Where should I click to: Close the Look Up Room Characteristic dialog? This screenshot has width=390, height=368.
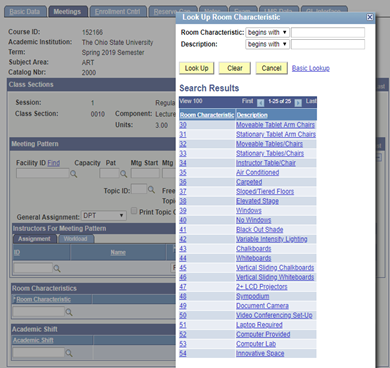click(x=370, y=17)
